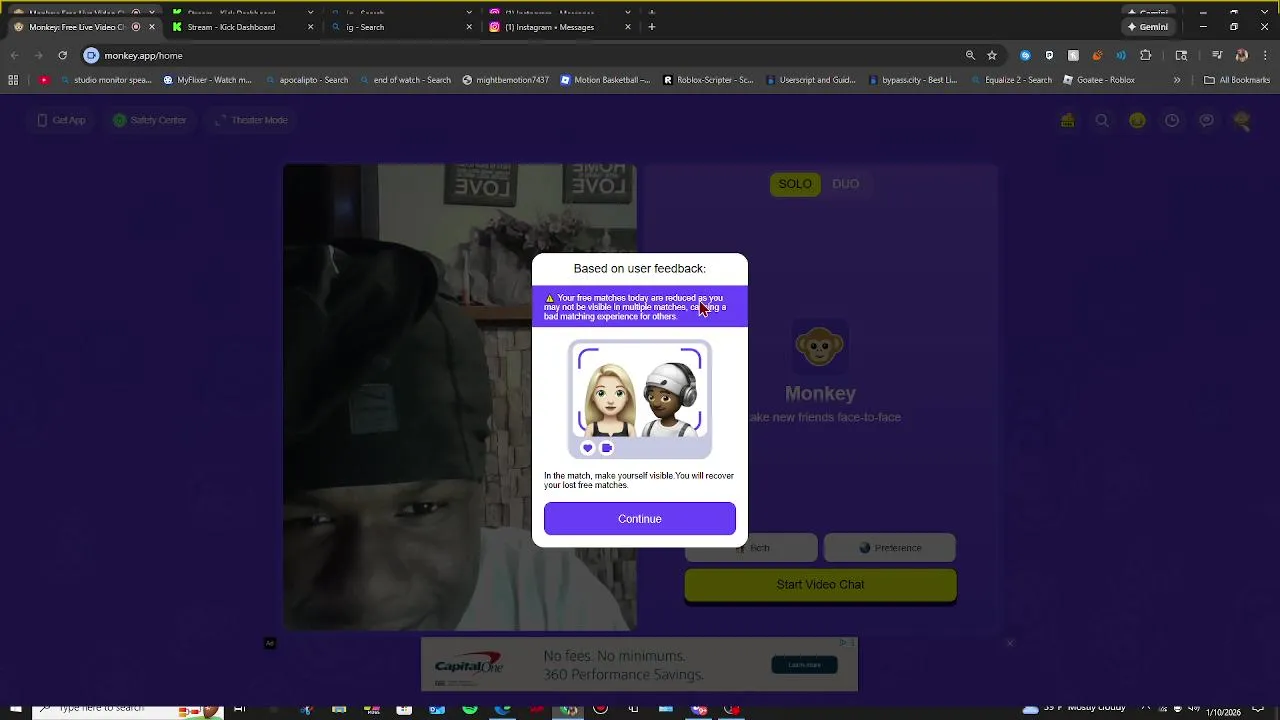Close the ig - Search tab

(469, 27)
